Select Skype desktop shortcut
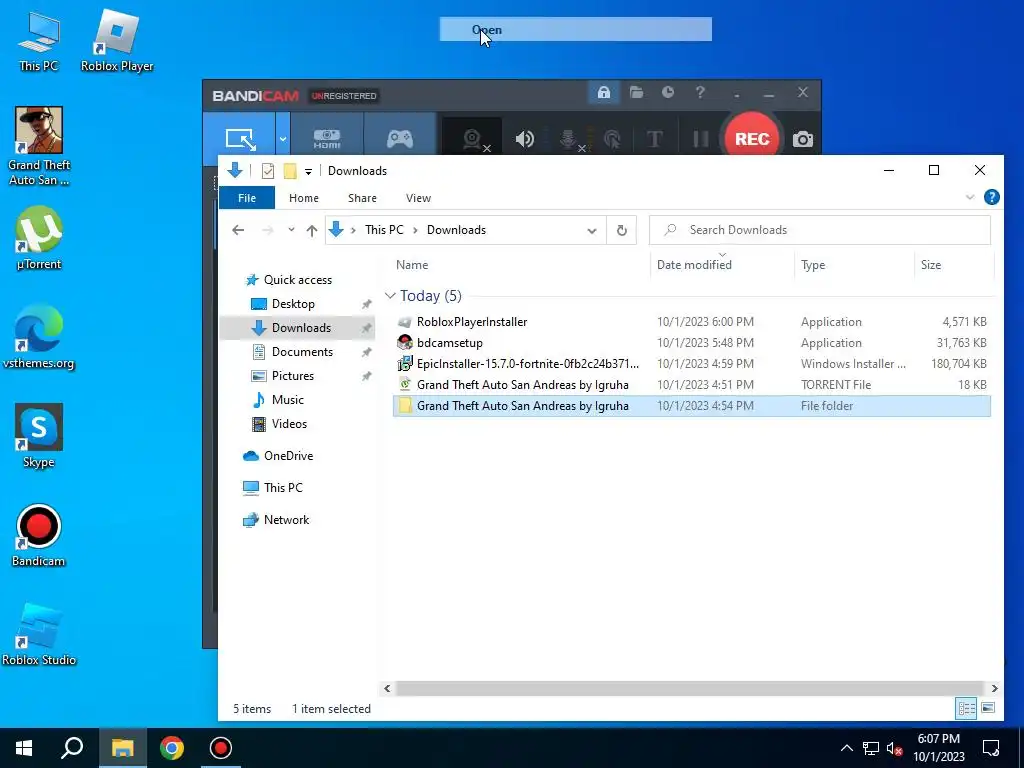The image size is (1024, 768). [39, 436]
